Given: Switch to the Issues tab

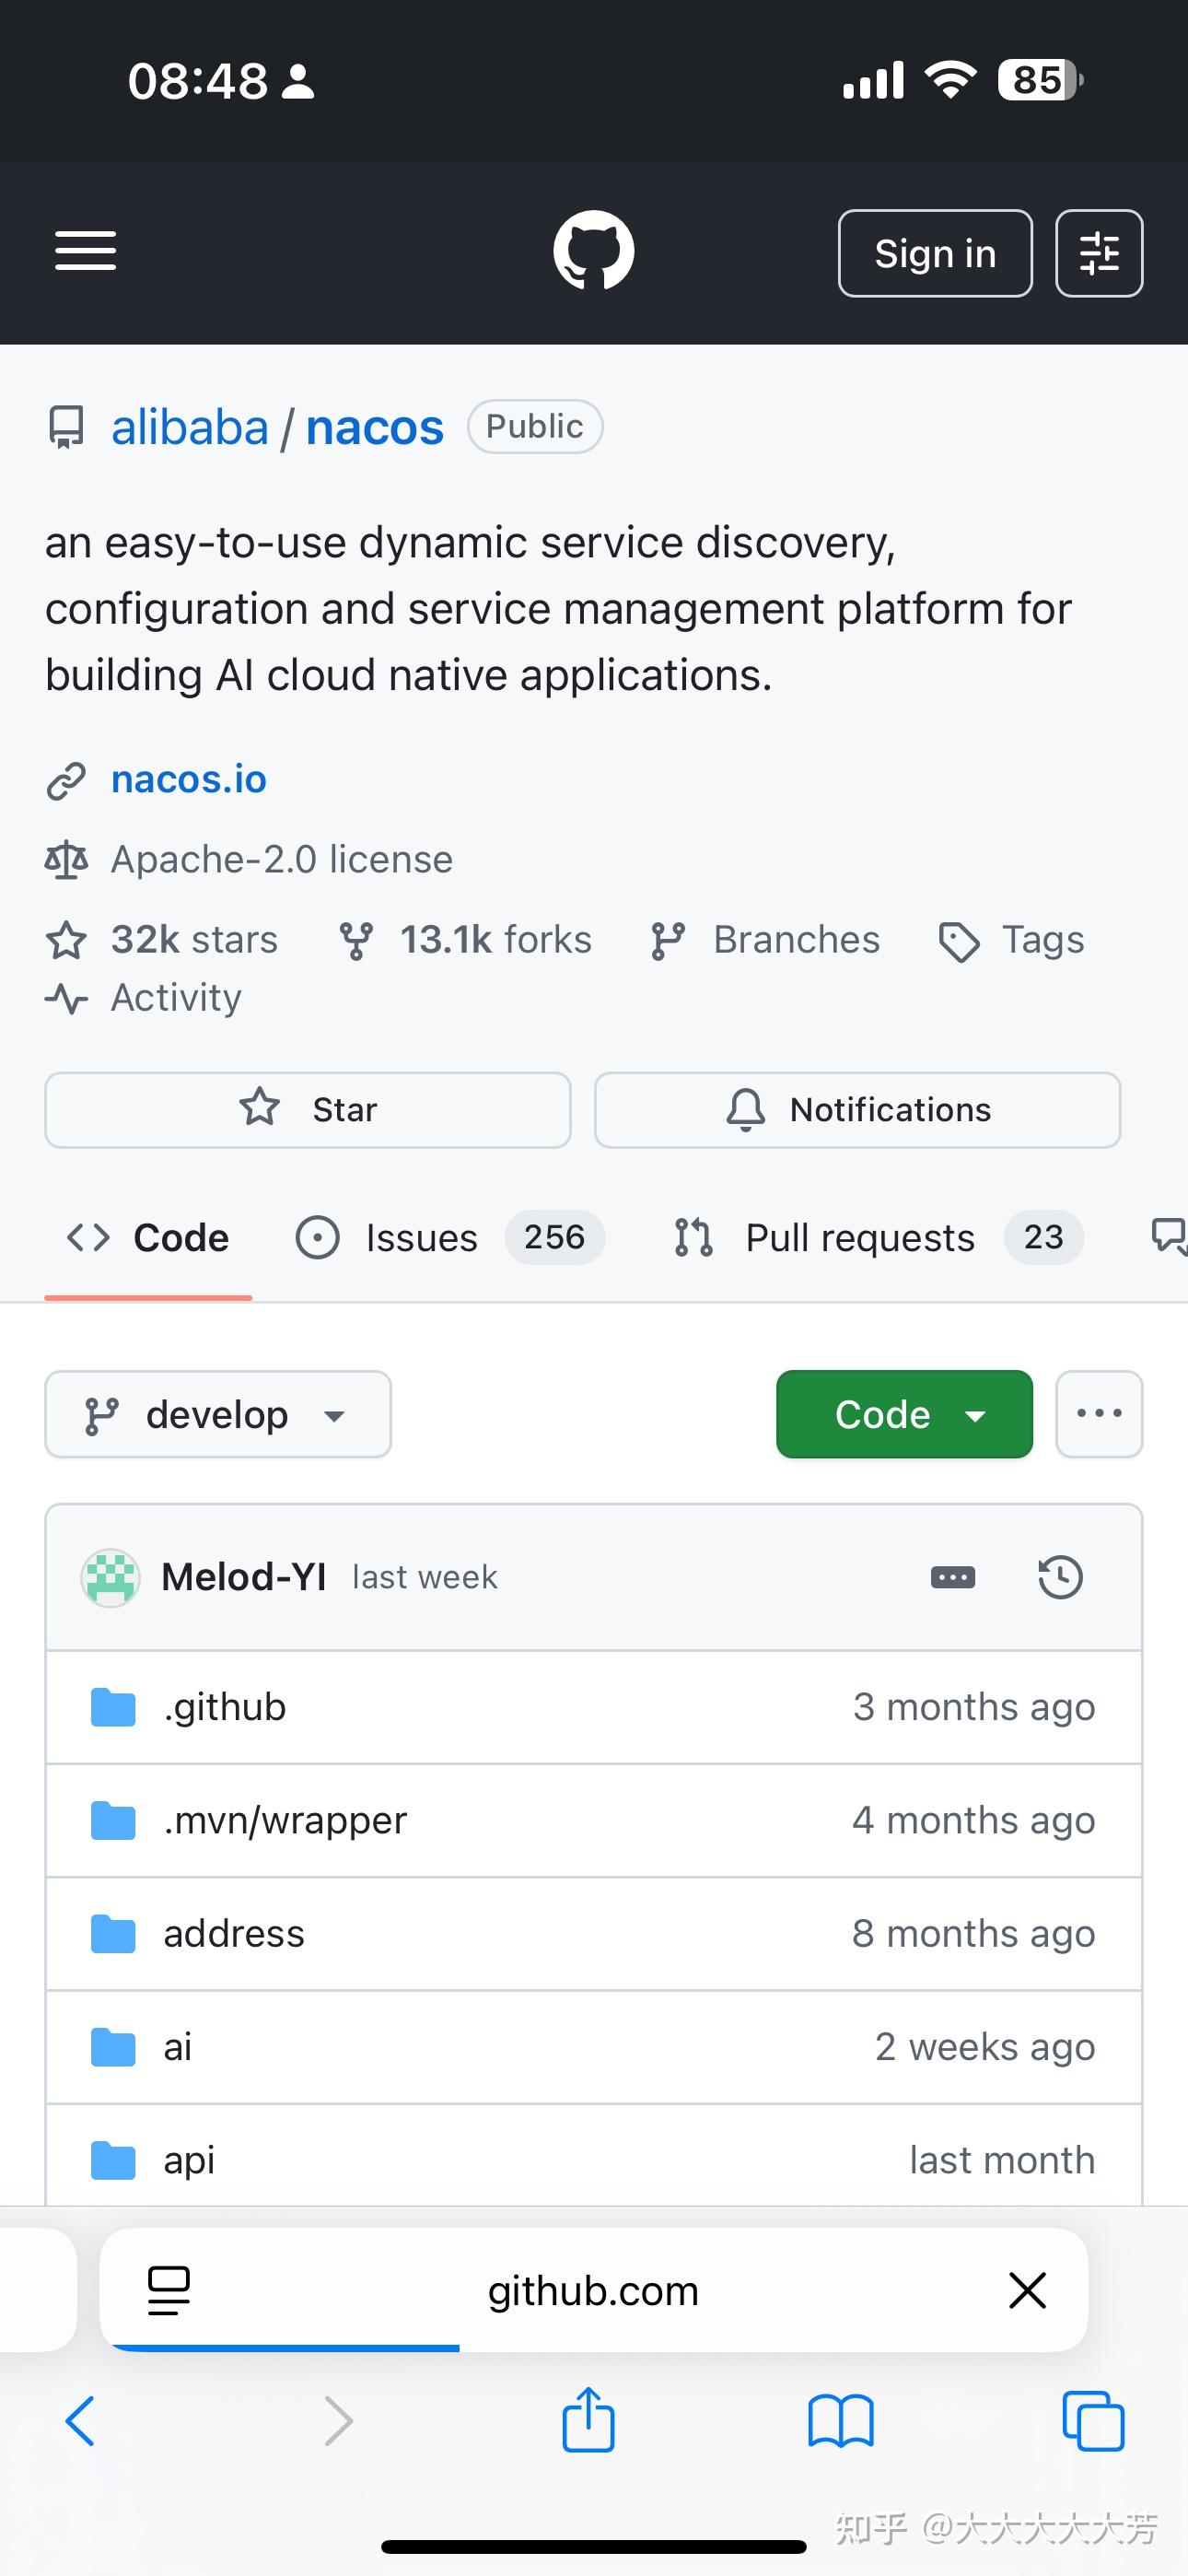Looking at the screenshot, I should tap(450, 1238).
